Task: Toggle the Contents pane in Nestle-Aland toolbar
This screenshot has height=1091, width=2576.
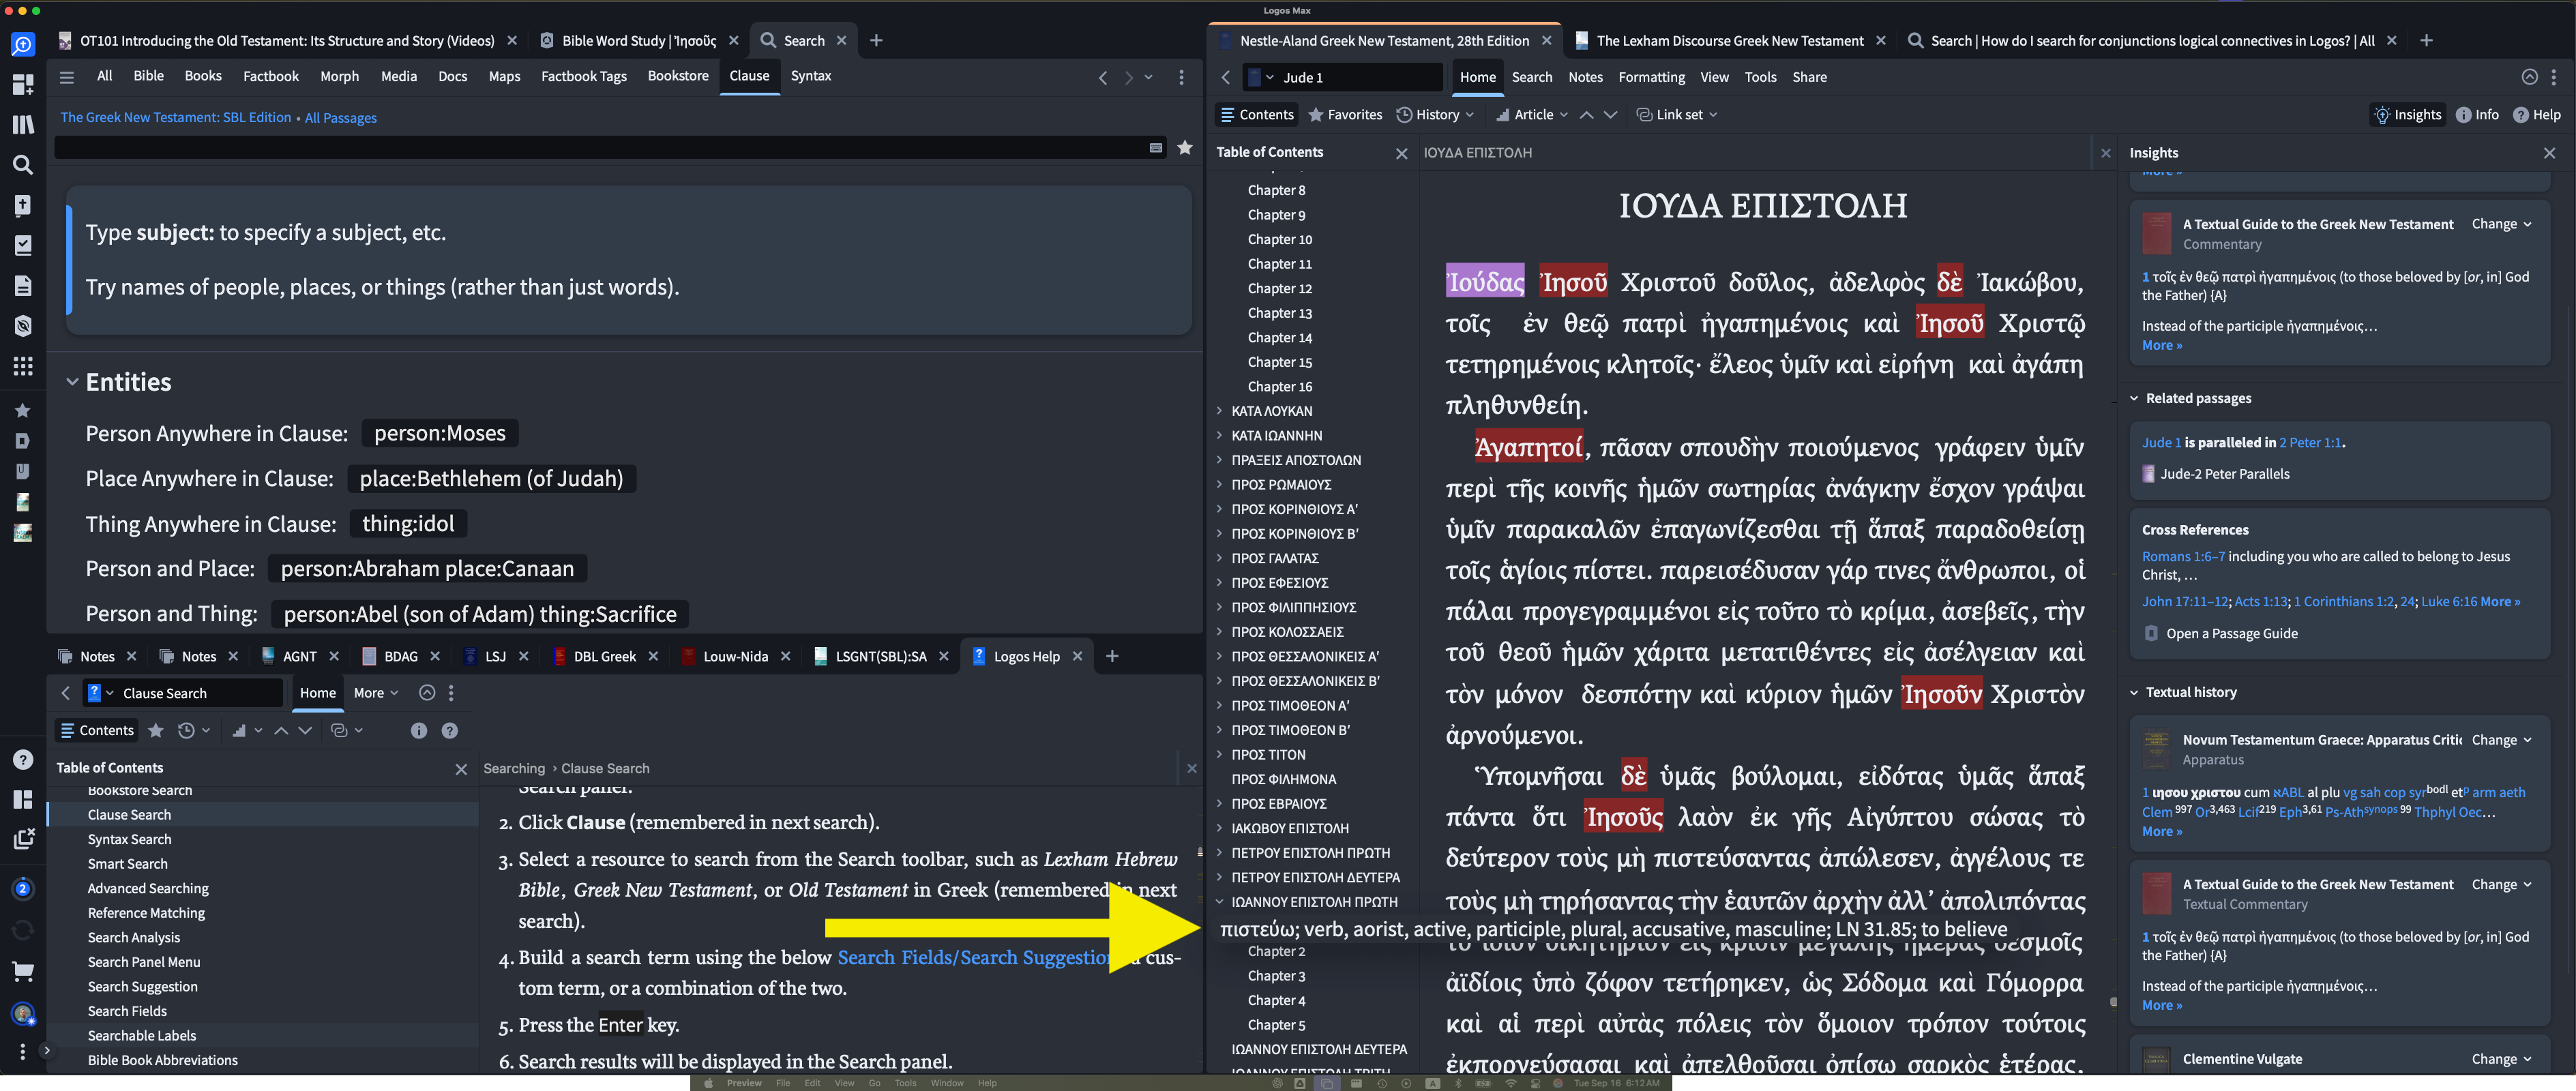Action: [1257, 115]
